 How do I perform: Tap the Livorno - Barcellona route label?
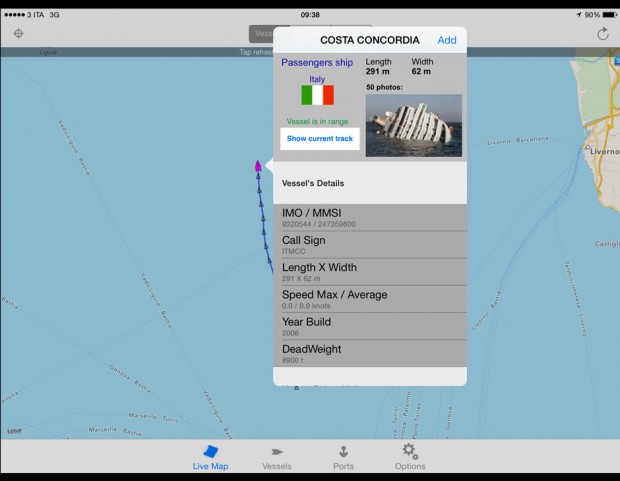click(518, 140)
